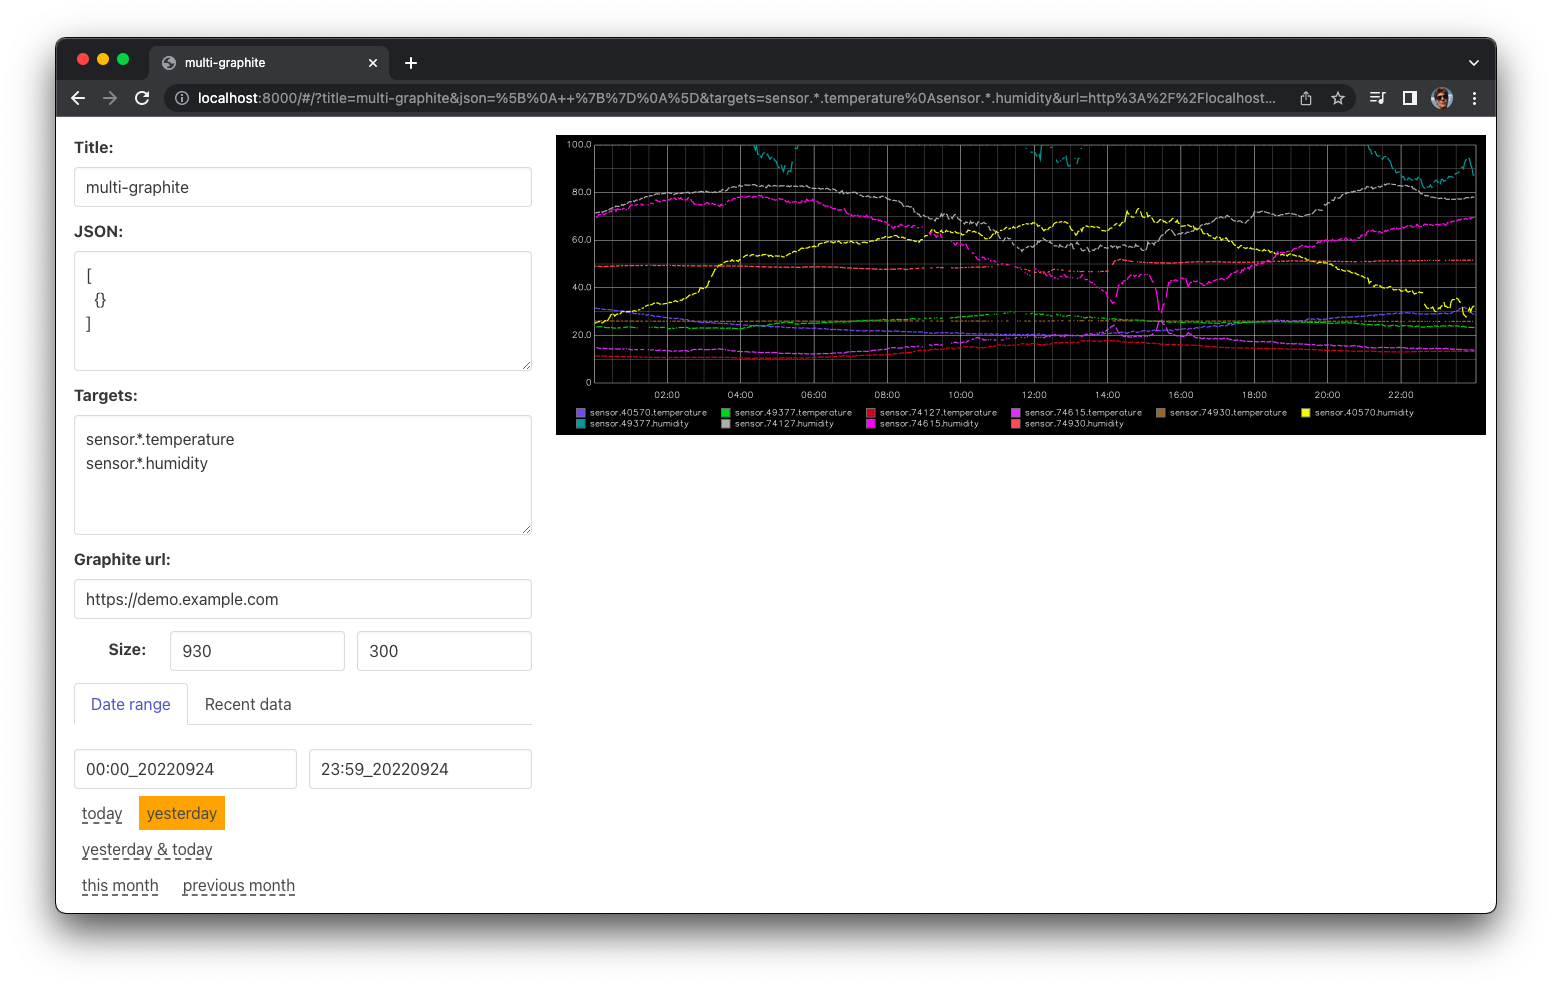The height and width of the screenshot is (987, 1552).
Task: Click the Size: label
Action: pos(127,650)
